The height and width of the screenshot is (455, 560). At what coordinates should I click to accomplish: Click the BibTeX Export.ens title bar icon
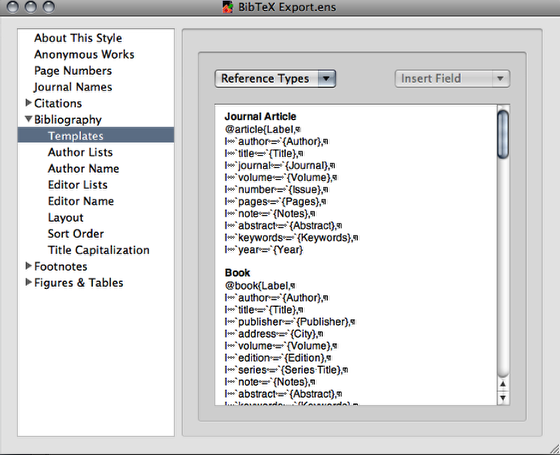pos(228,7)
